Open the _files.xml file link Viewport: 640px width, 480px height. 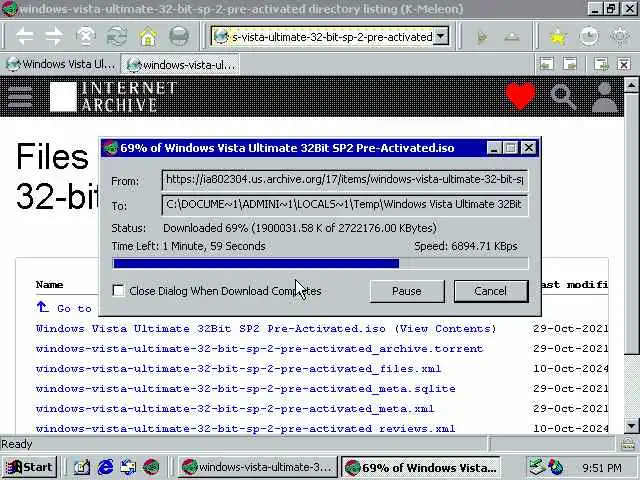(238, 369)
